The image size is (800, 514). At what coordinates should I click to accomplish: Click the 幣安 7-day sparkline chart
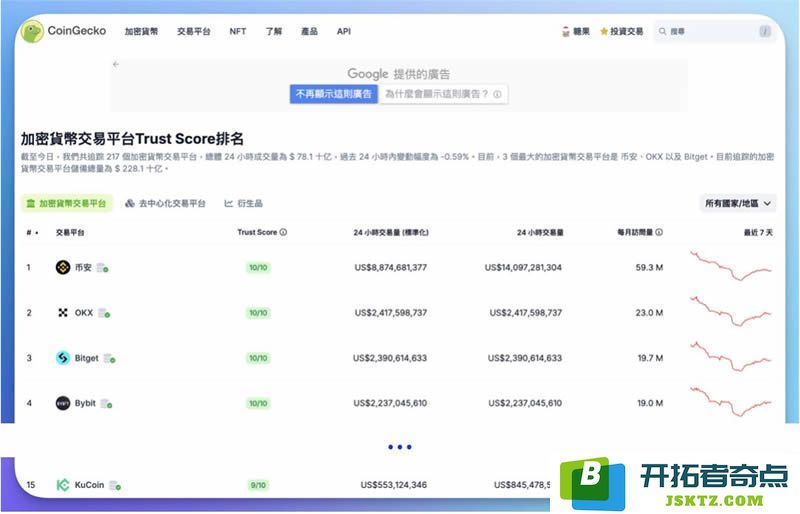pos(731,265)
